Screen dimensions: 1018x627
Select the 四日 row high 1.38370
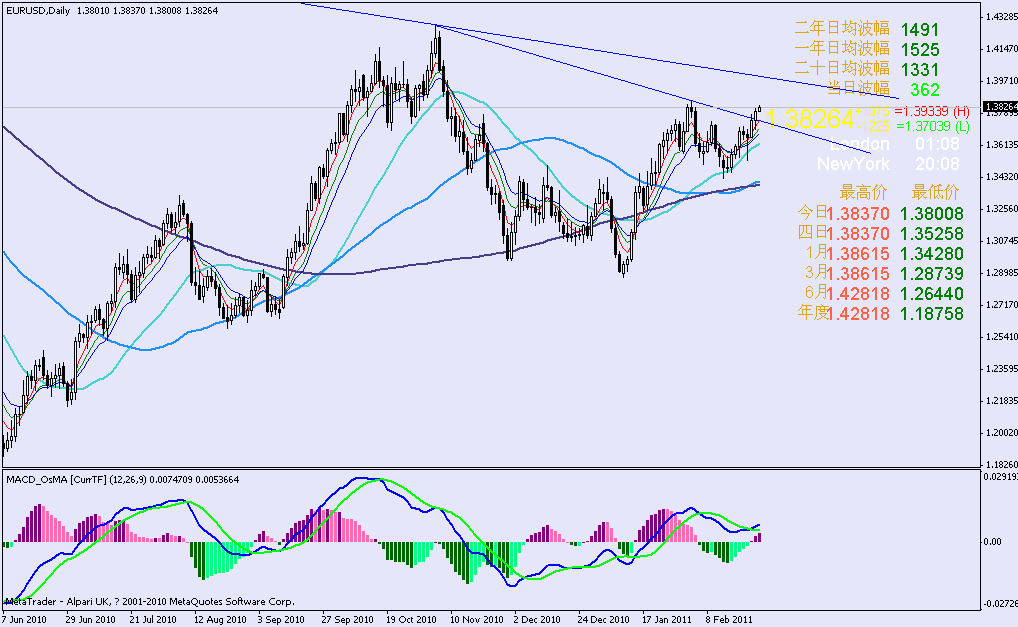[x=858, y=234]
